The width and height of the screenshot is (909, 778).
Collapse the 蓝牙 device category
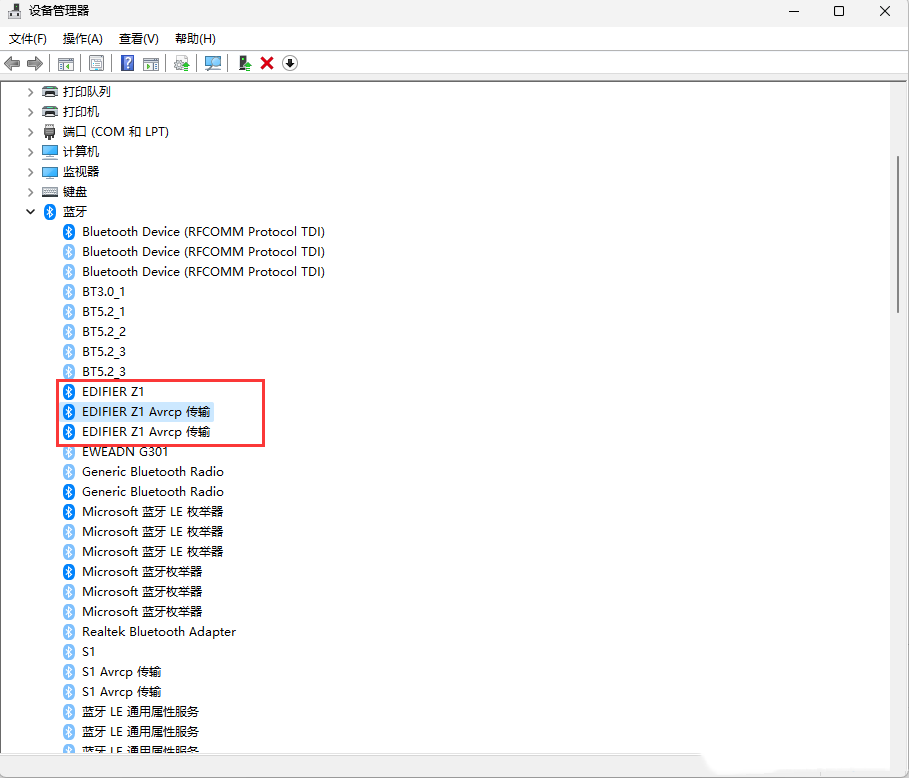[x=31, y=211]
